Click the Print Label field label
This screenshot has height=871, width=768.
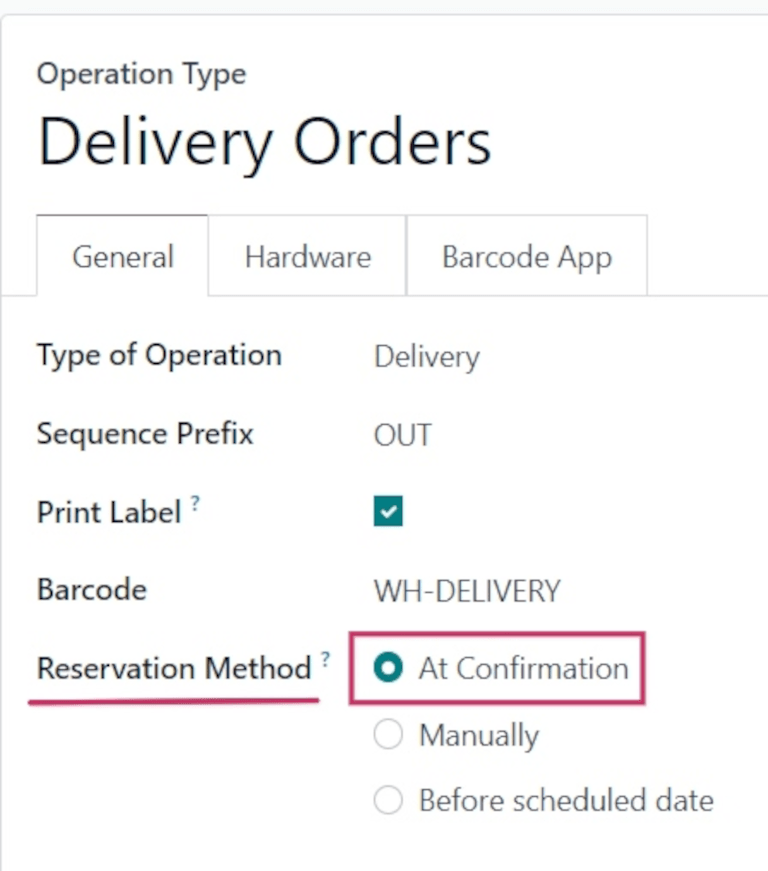(109, 511)
